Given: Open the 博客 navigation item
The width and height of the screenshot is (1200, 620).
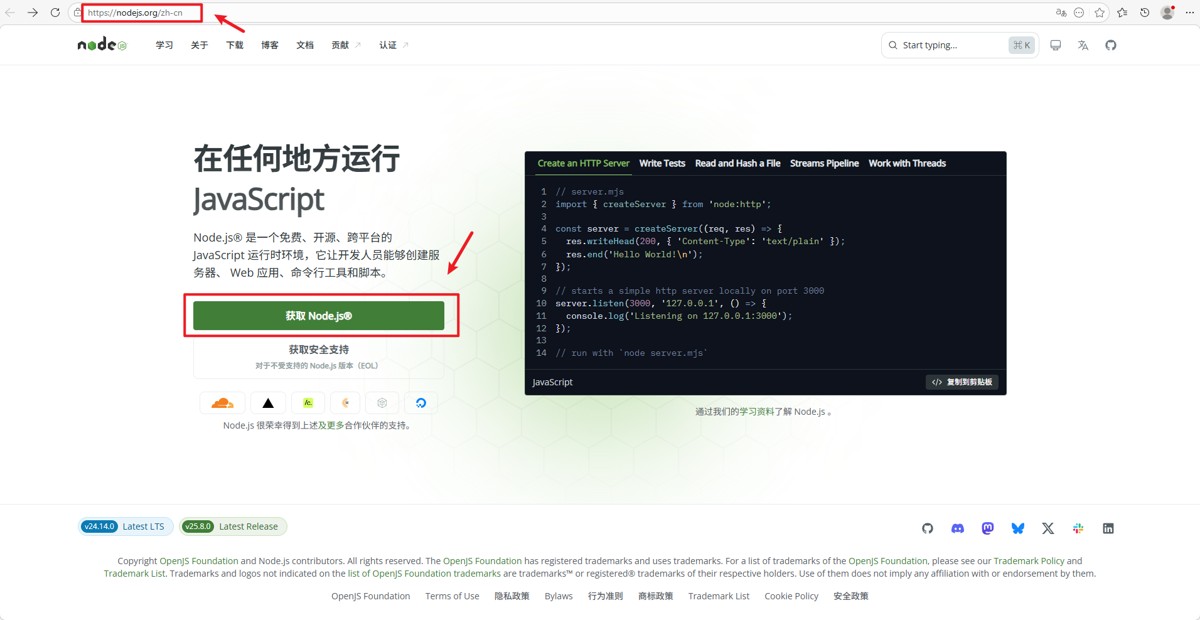Looking at the screenshot, I should click(x=270, y=45).
